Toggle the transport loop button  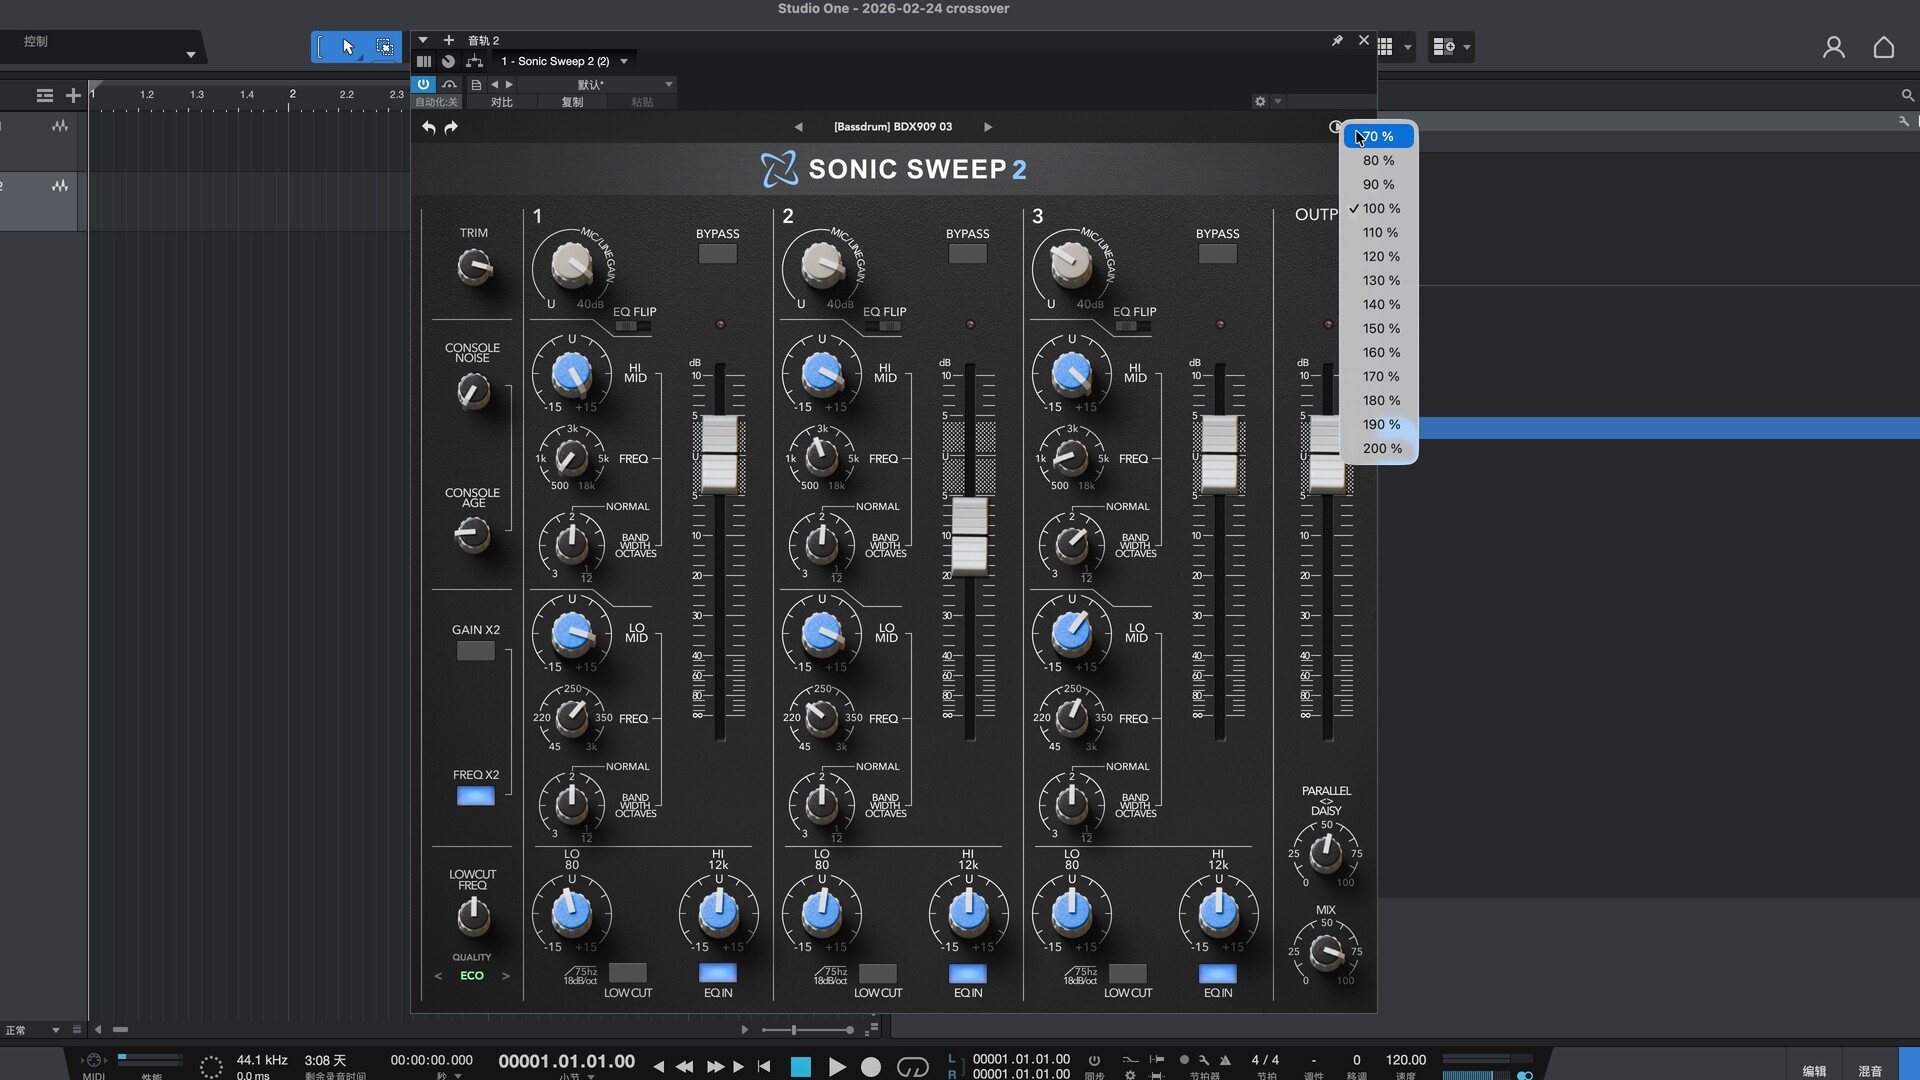pos(912,1067)
